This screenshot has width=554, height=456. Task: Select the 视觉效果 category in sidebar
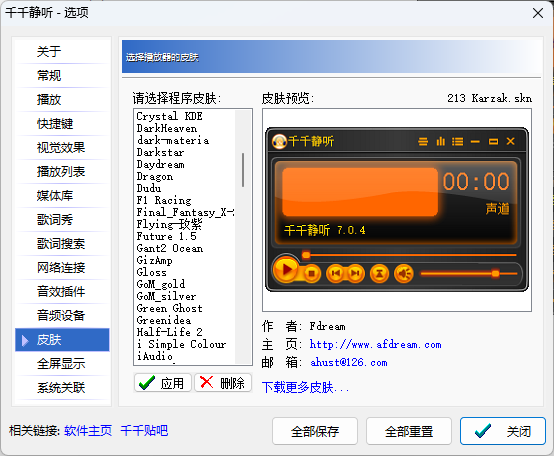[x=62, y=148]
